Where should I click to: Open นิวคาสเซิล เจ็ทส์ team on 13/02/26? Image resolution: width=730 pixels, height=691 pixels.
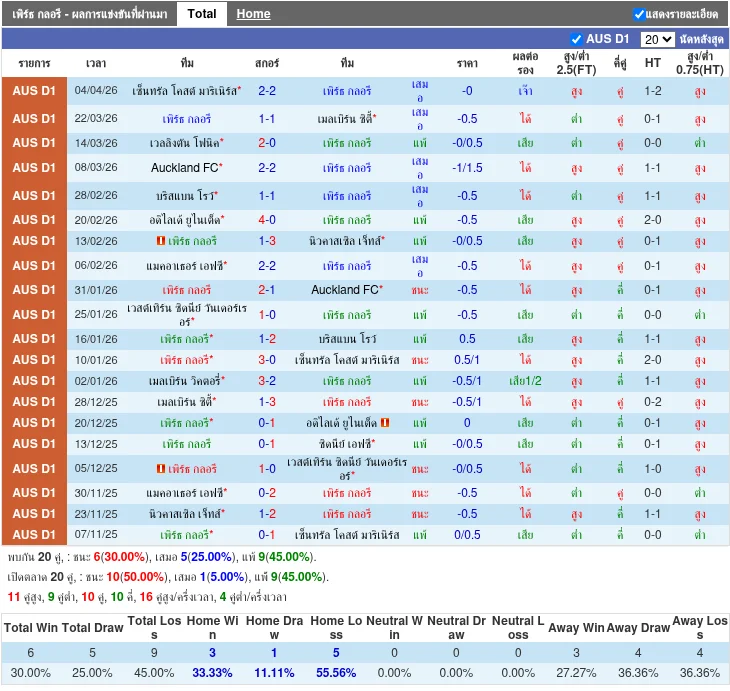tap(345, 241)
